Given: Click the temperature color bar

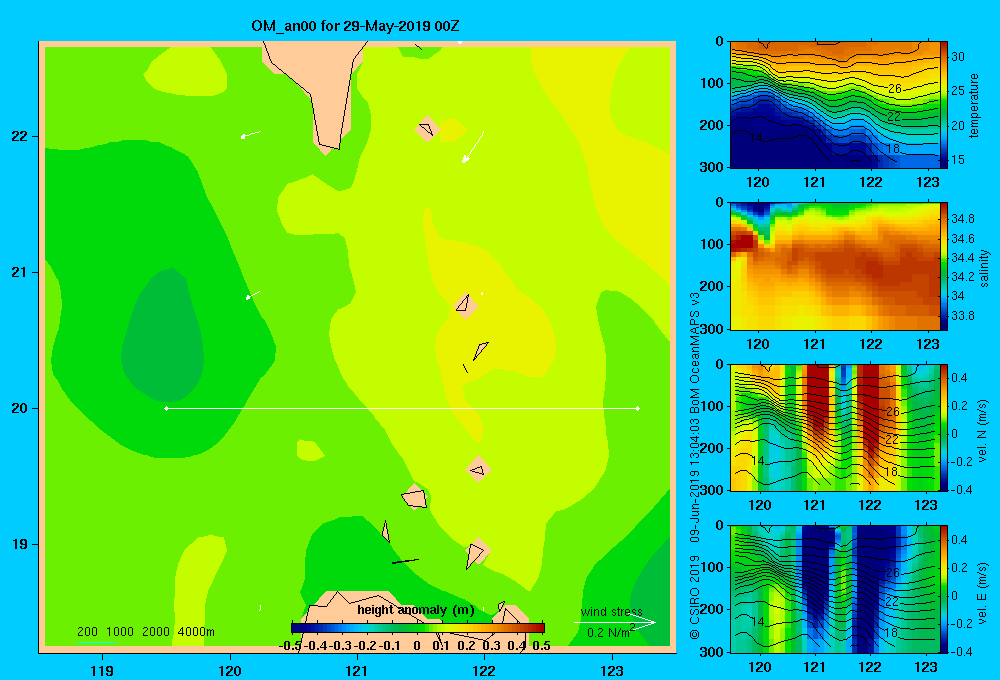Looking at the screenshot, I should point(944,105).
